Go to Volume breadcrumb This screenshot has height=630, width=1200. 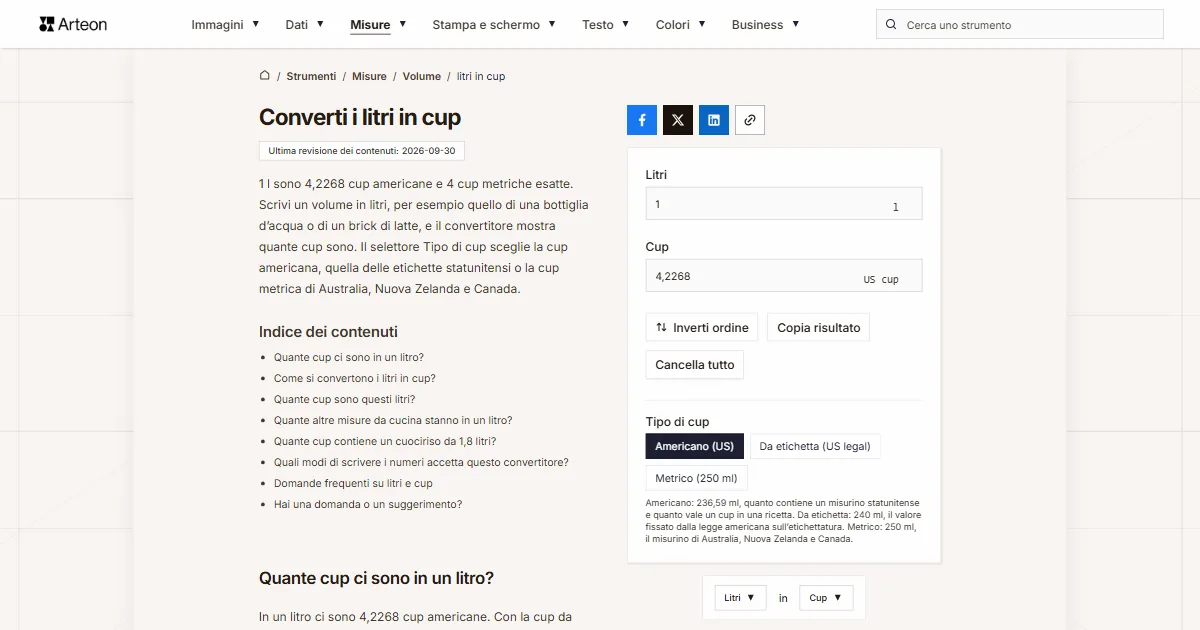tap(422, 76)
